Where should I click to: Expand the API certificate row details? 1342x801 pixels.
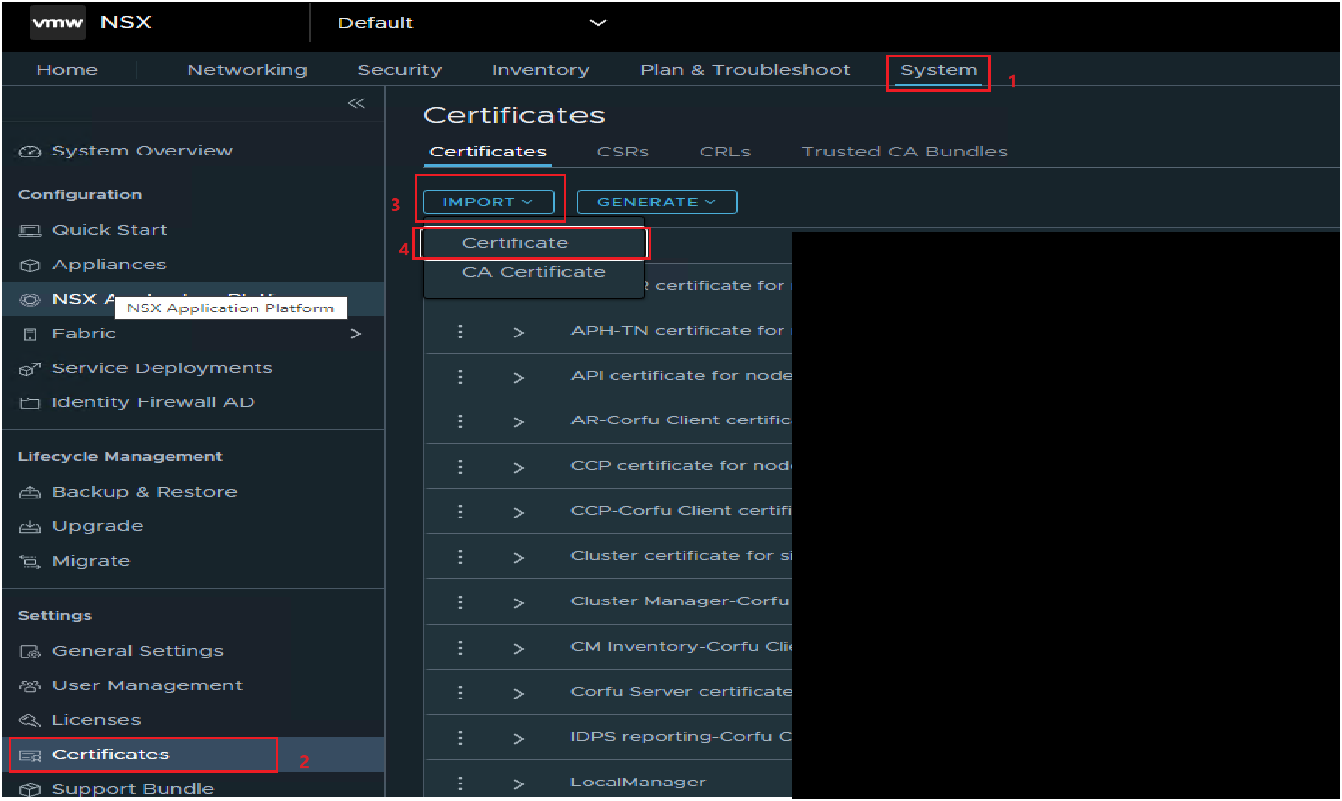pos(518,377)
